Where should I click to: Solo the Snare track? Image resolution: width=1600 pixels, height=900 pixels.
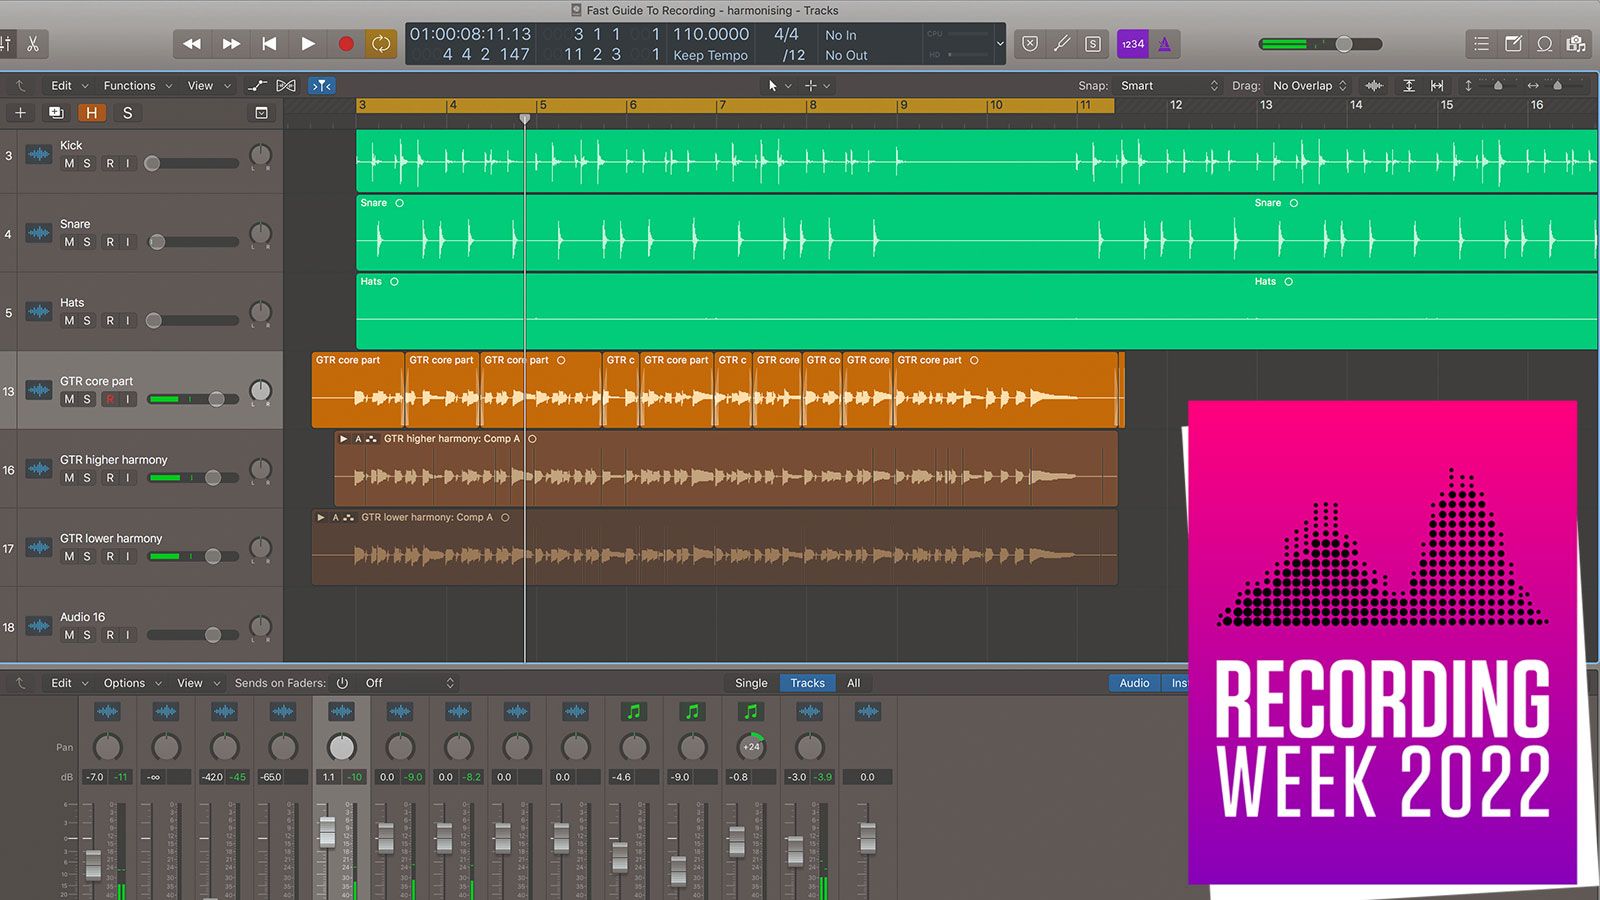87,241
